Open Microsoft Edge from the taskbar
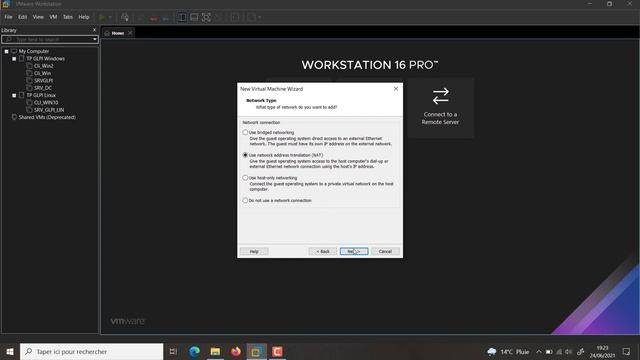Image resolution: width=640 pixels, height=360 pixels. (194, 351)
